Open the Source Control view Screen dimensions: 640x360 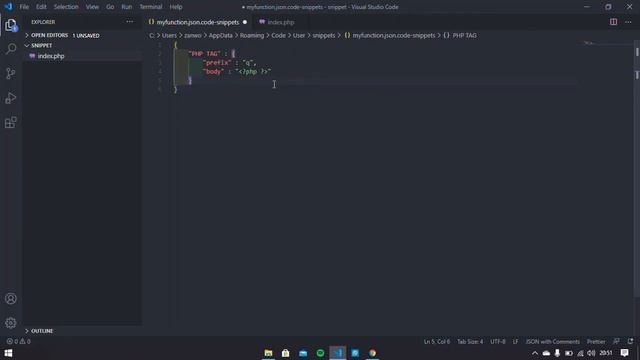pyautogui.click(x=11, y=73)
